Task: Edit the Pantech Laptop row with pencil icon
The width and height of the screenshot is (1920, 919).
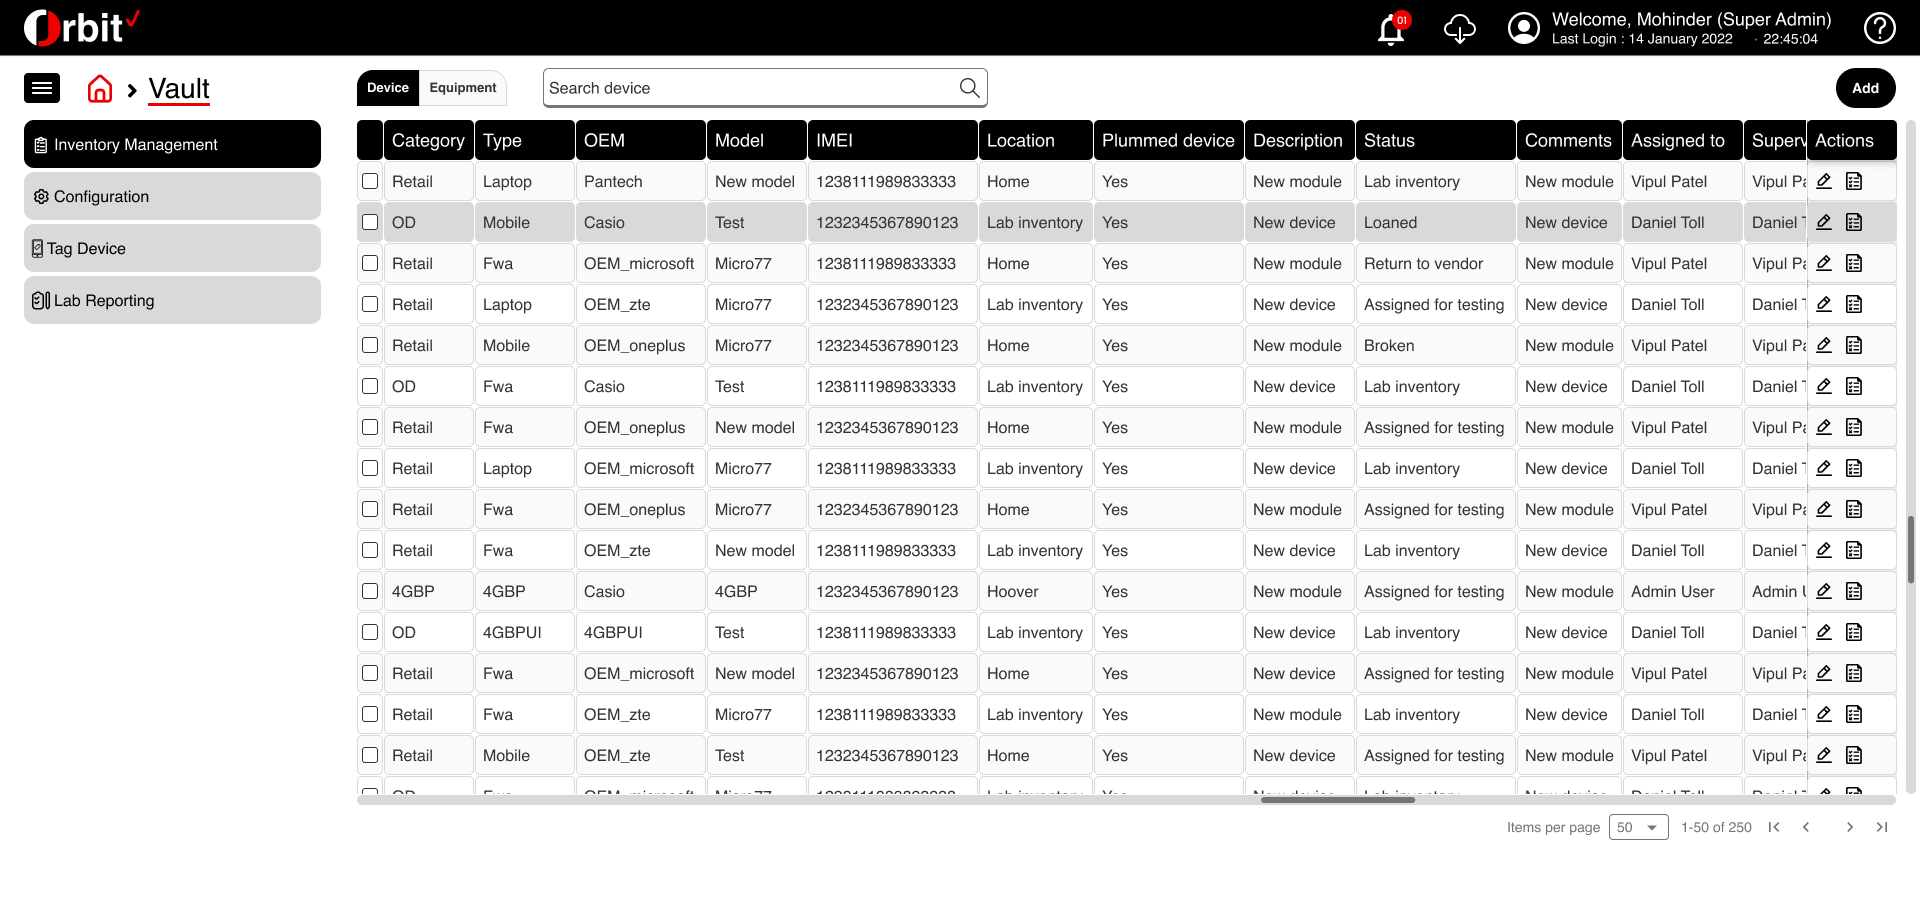Action: (x=1824, y=181)
